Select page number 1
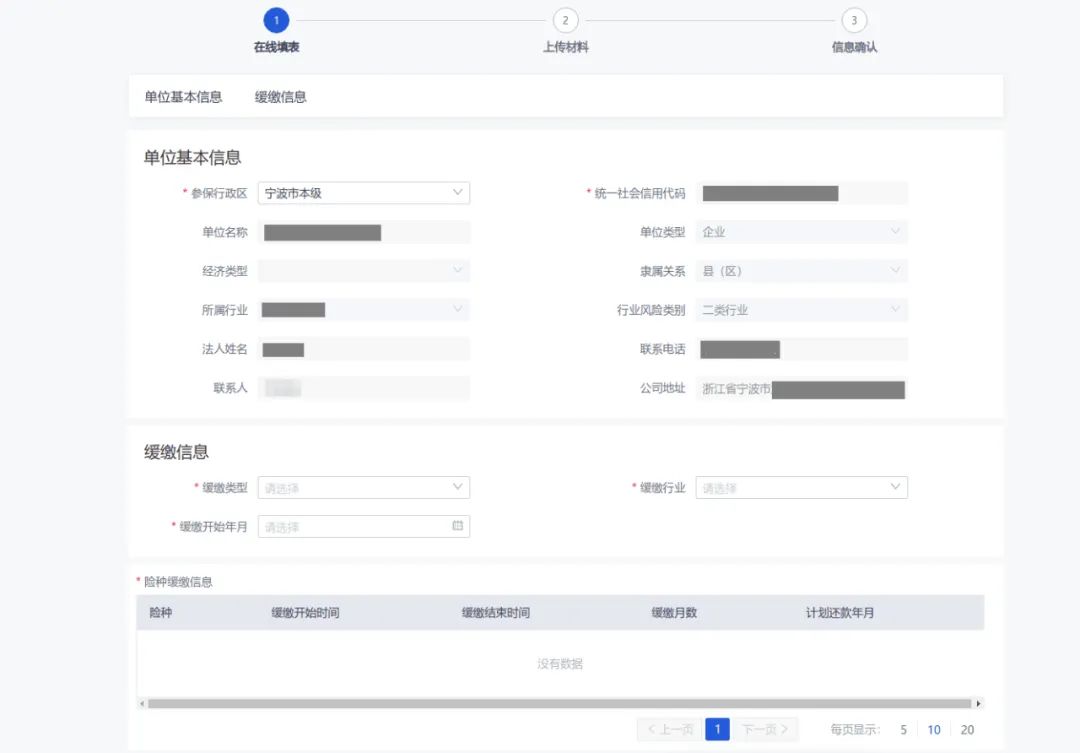This screenshot has height=753, width=1080. click(x=717, y=730)
